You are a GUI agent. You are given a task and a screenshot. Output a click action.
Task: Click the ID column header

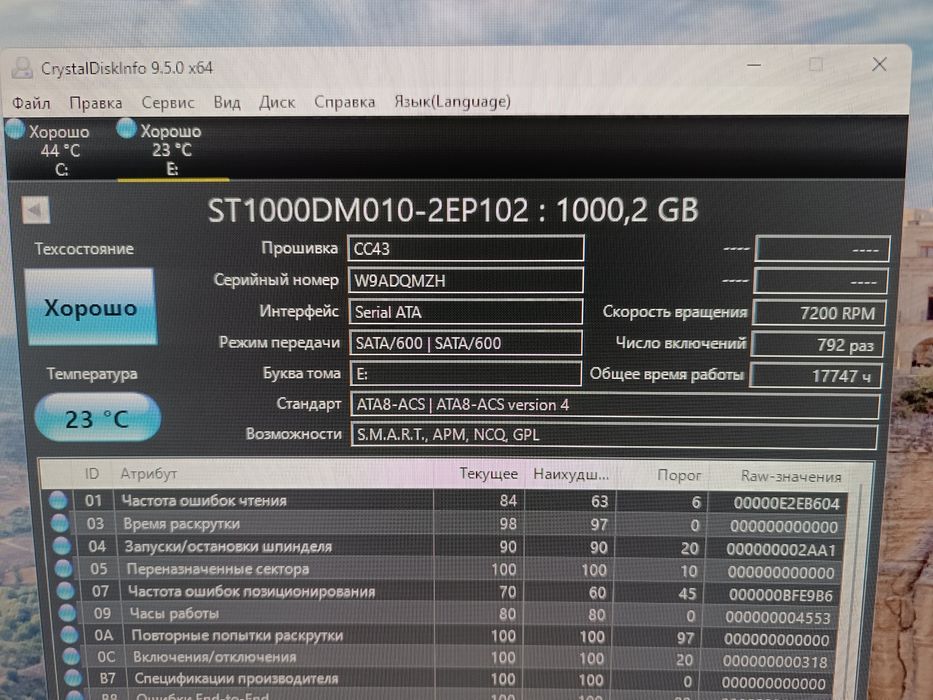pyautogui.click(x=92, y=474)
